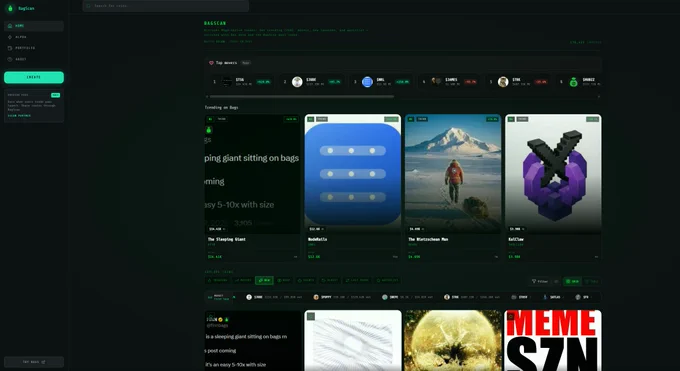Image resolution: width=680 pixels, height=371 pixels.
Task: Click the Home house icon
Action: [10, 26]
